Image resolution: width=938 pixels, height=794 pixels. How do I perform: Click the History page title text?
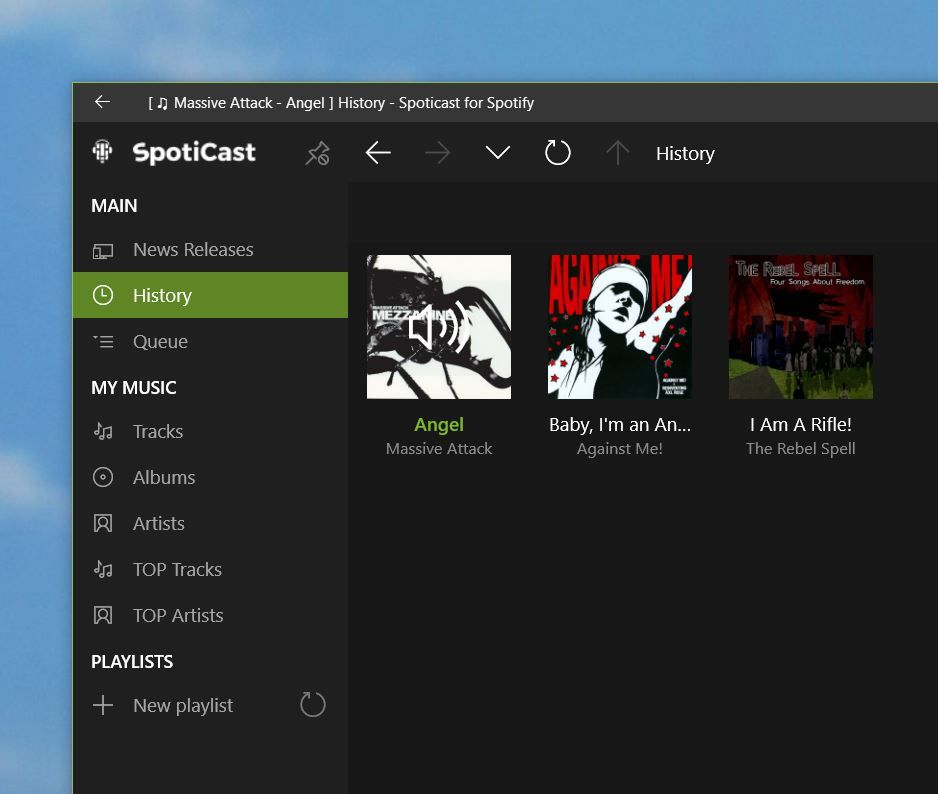685,154
